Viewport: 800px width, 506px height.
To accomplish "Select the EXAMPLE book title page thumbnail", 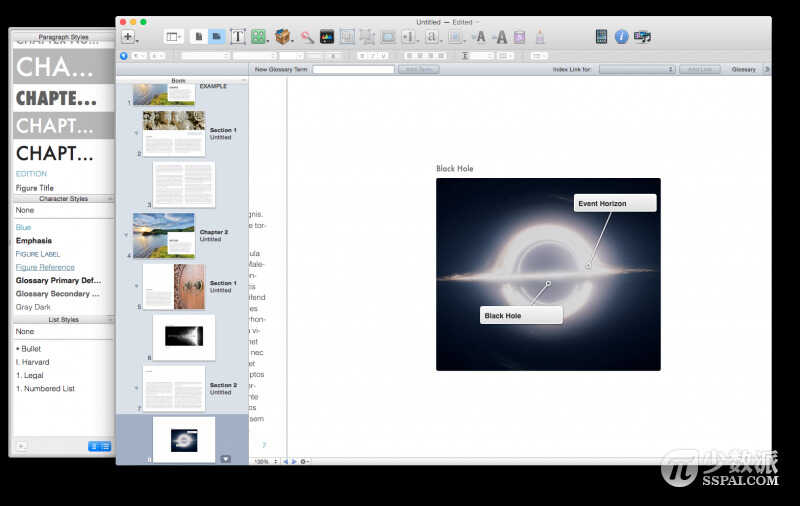I will tap(163, 94).
